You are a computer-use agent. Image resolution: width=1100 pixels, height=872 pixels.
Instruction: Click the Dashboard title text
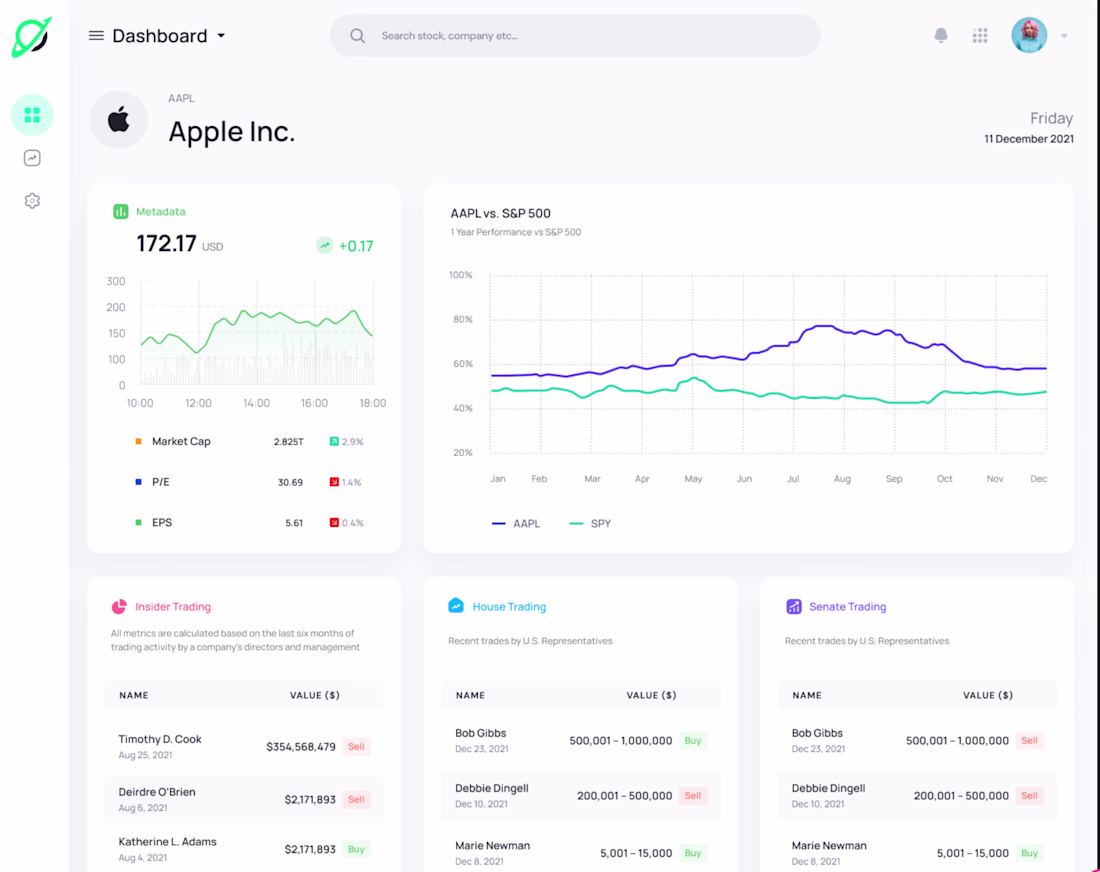(160, 36)
